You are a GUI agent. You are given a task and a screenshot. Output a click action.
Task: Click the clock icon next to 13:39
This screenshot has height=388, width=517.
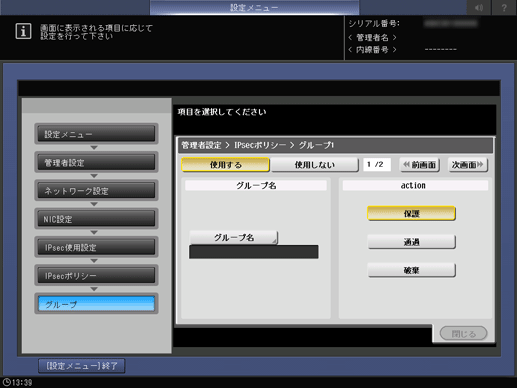(6, 382)
